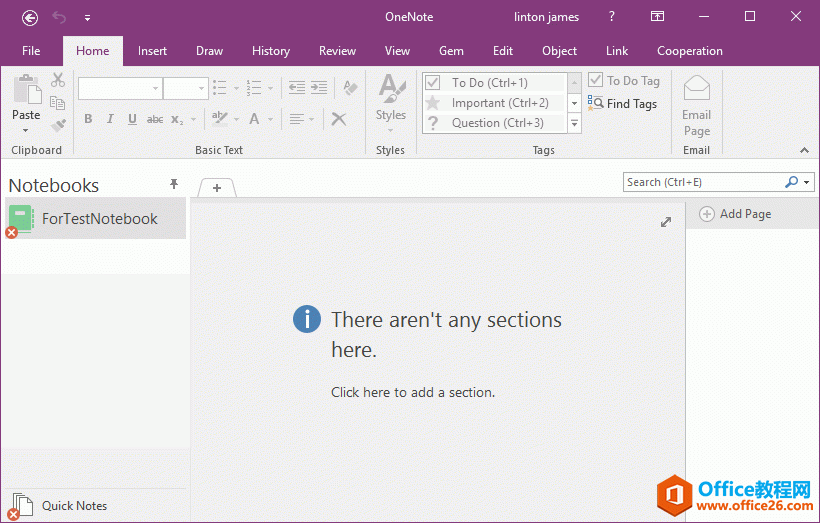Expand the Bullets style arrow

click(x=236, y=88)
